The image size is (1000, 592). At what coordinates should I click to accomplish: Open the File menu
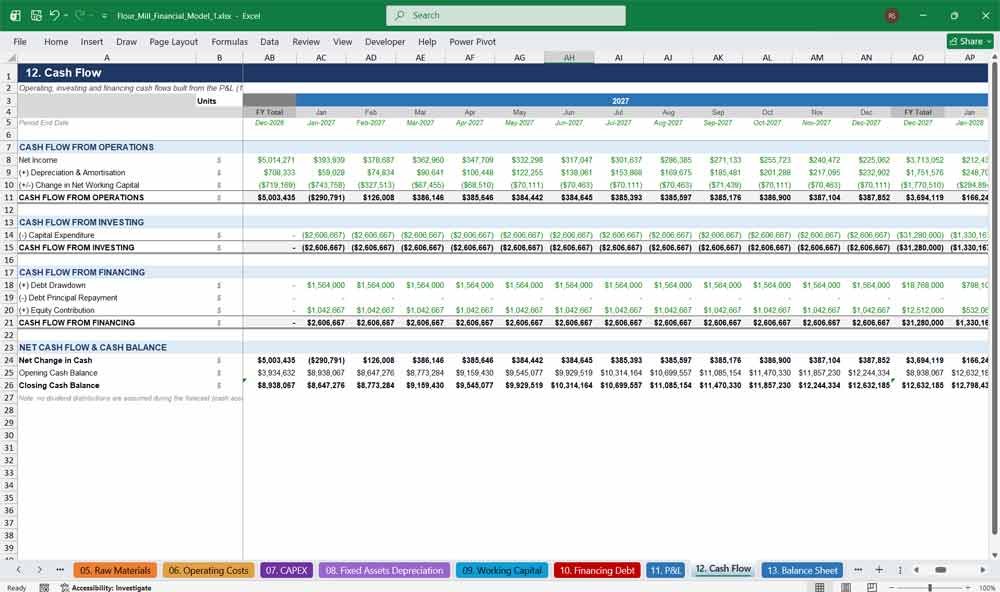[20, 41]
